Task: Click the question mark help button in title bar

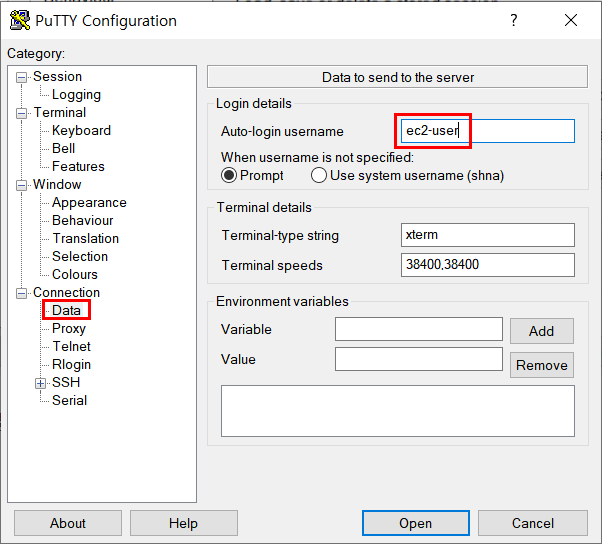Action: click(x=514, y=20)
